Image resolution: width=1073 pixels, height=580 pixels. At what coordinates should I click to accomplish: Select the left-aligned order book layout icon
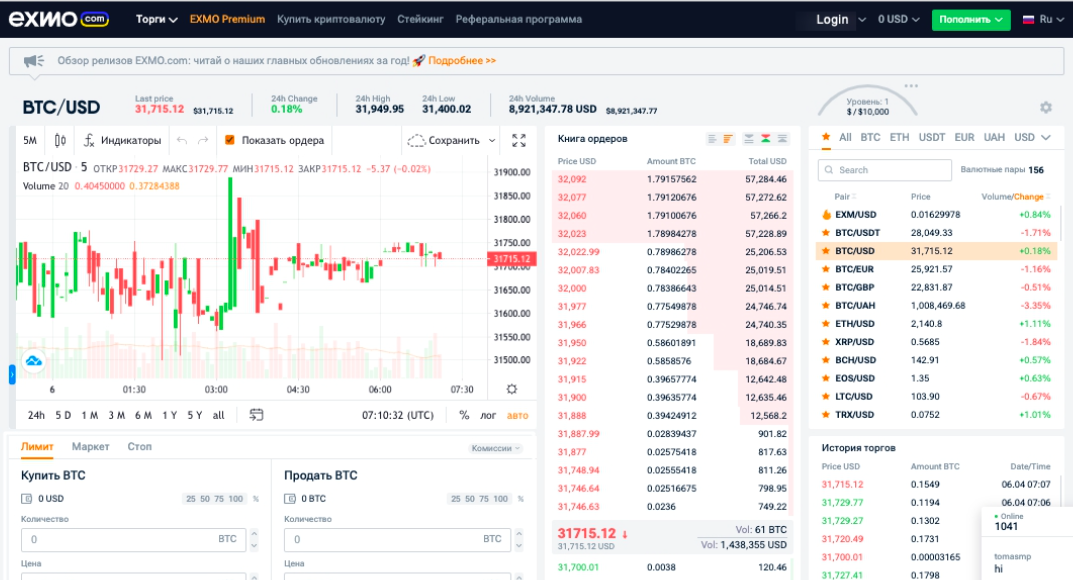click(712, 139)
